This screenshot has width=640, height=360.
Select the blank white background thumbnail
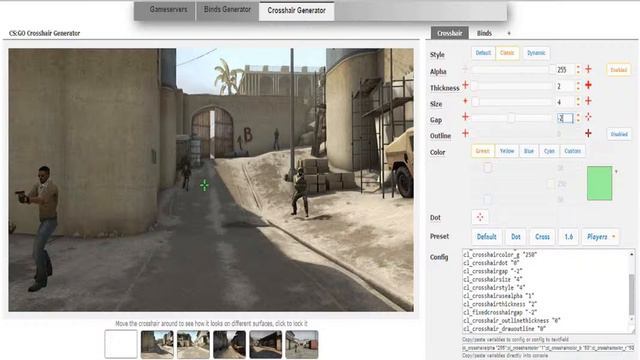click(121, 344)
